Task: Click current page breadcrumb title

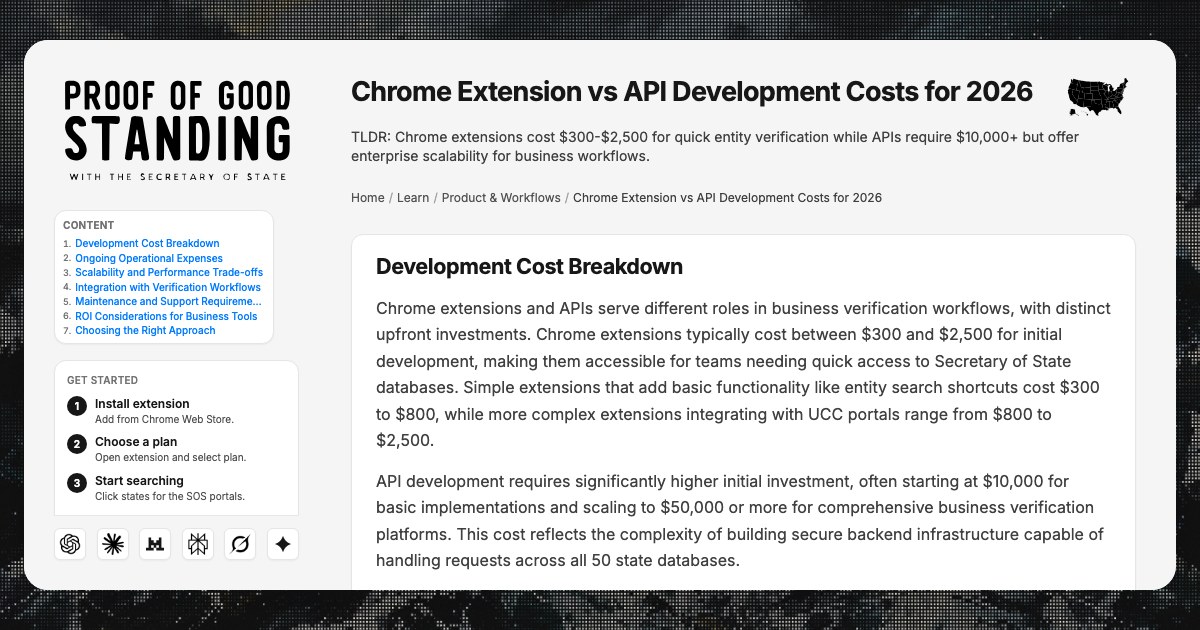Action: 727,198
